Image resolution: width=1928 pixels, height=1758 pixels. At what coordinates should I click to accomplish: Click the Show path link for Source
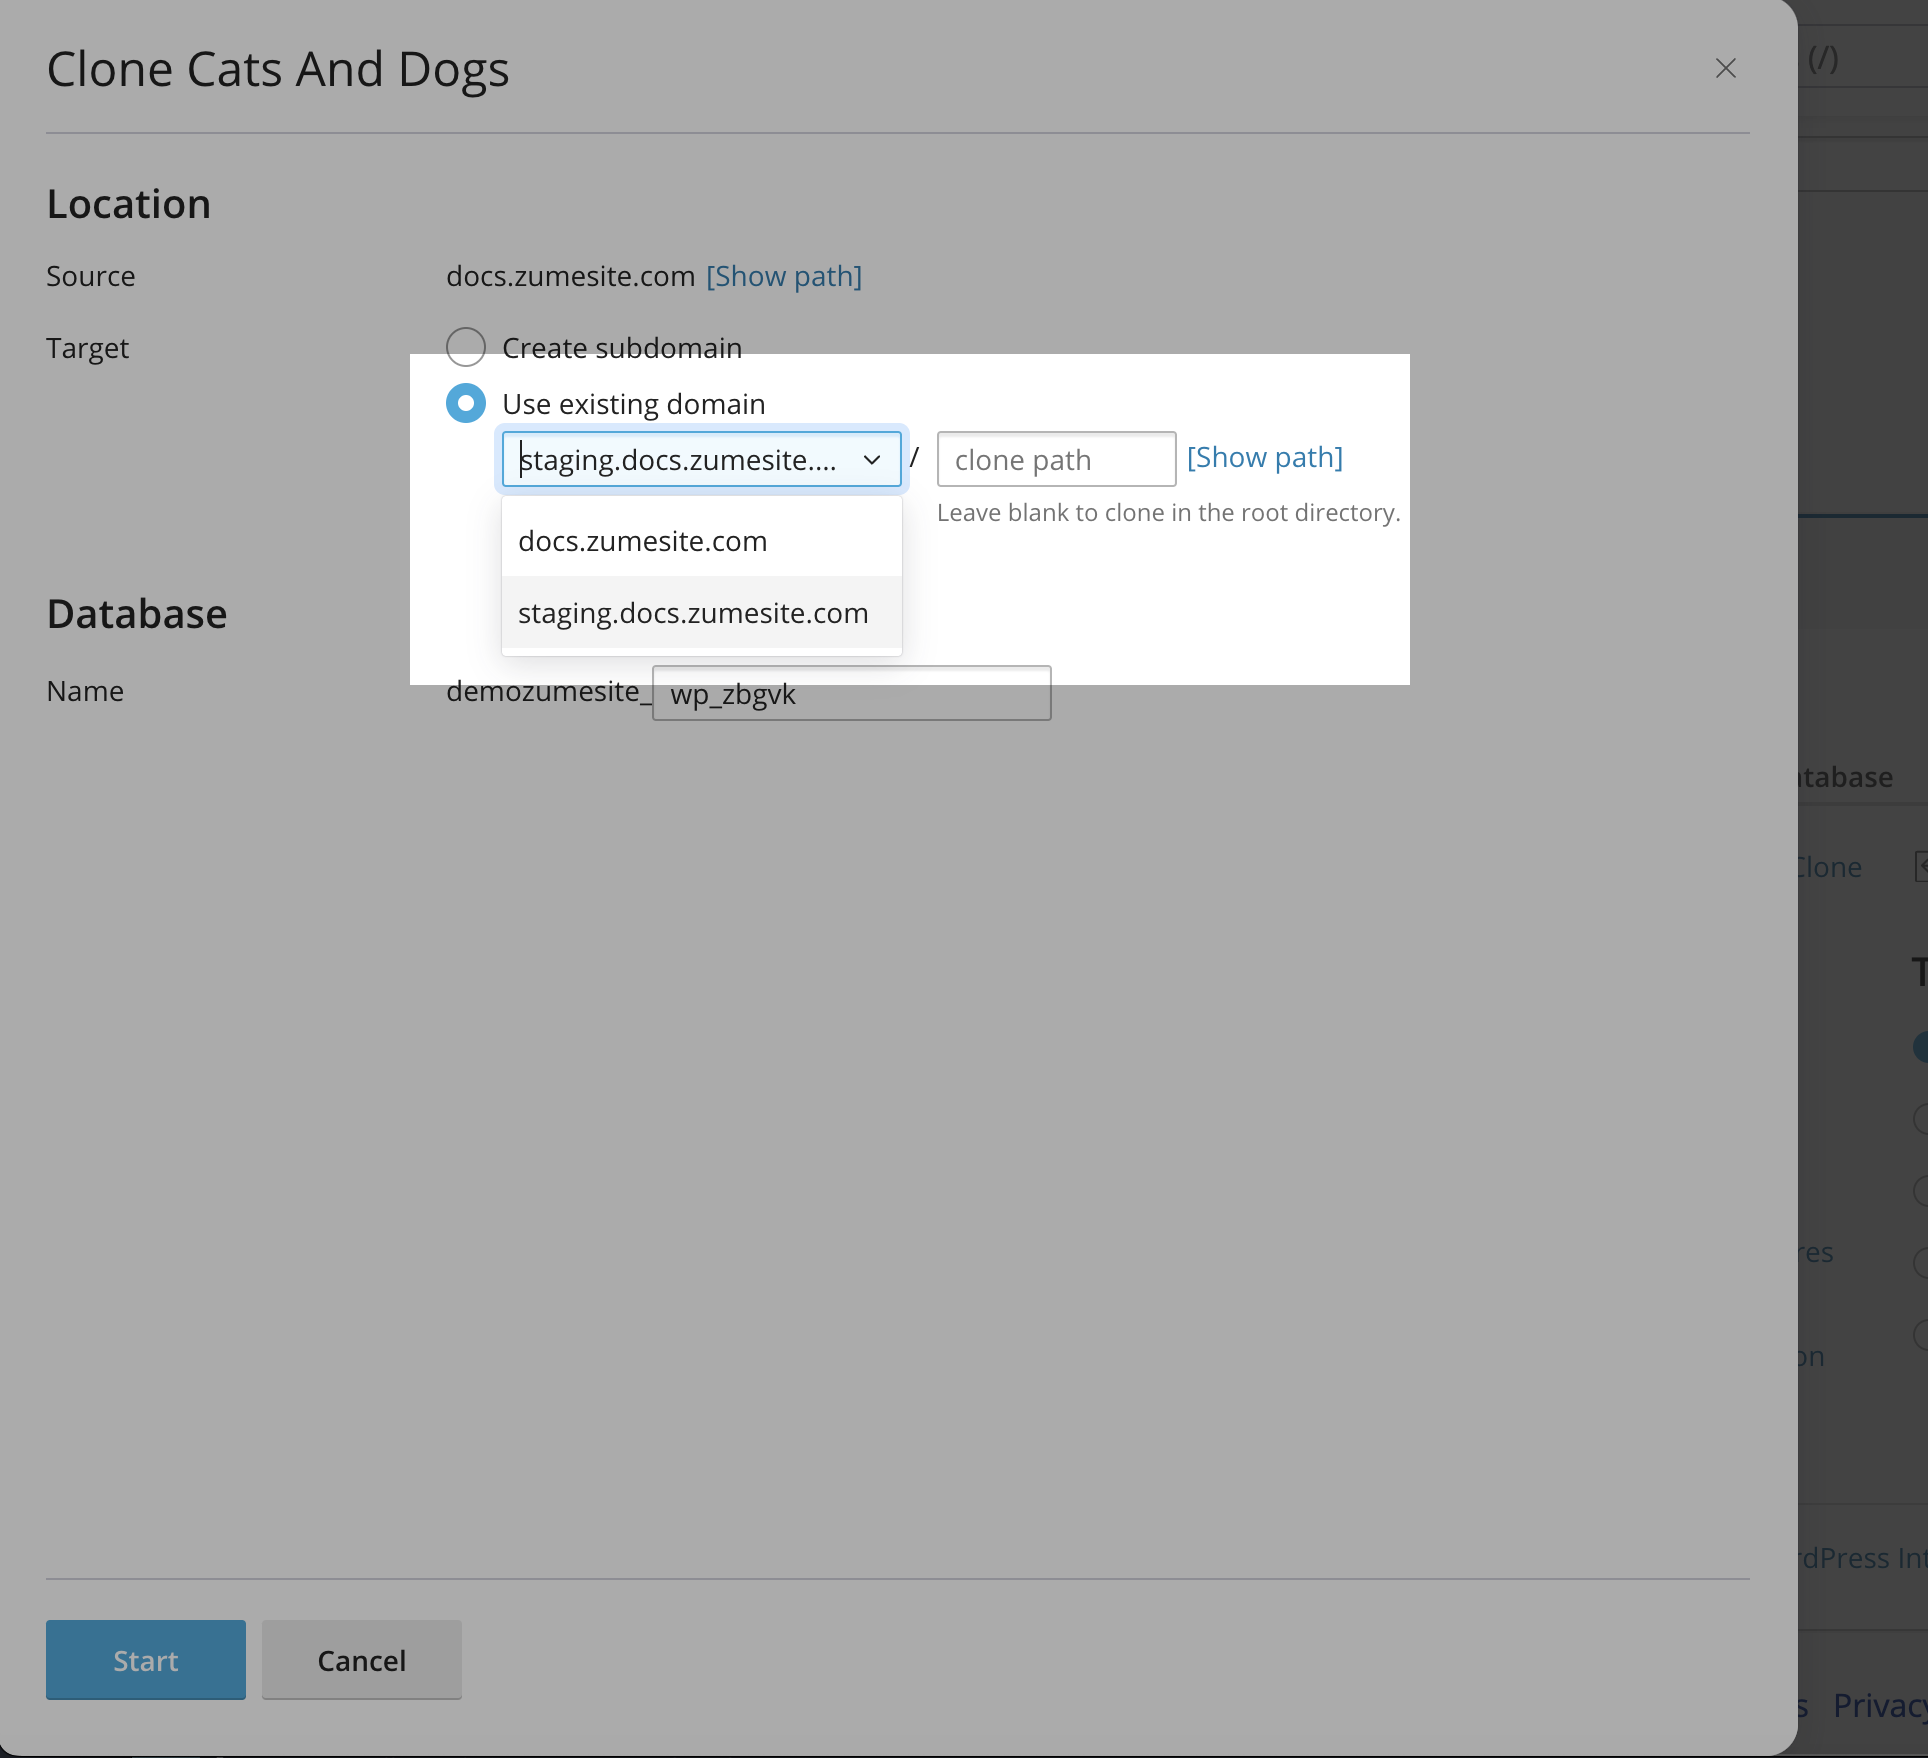(x=783, y=275)
